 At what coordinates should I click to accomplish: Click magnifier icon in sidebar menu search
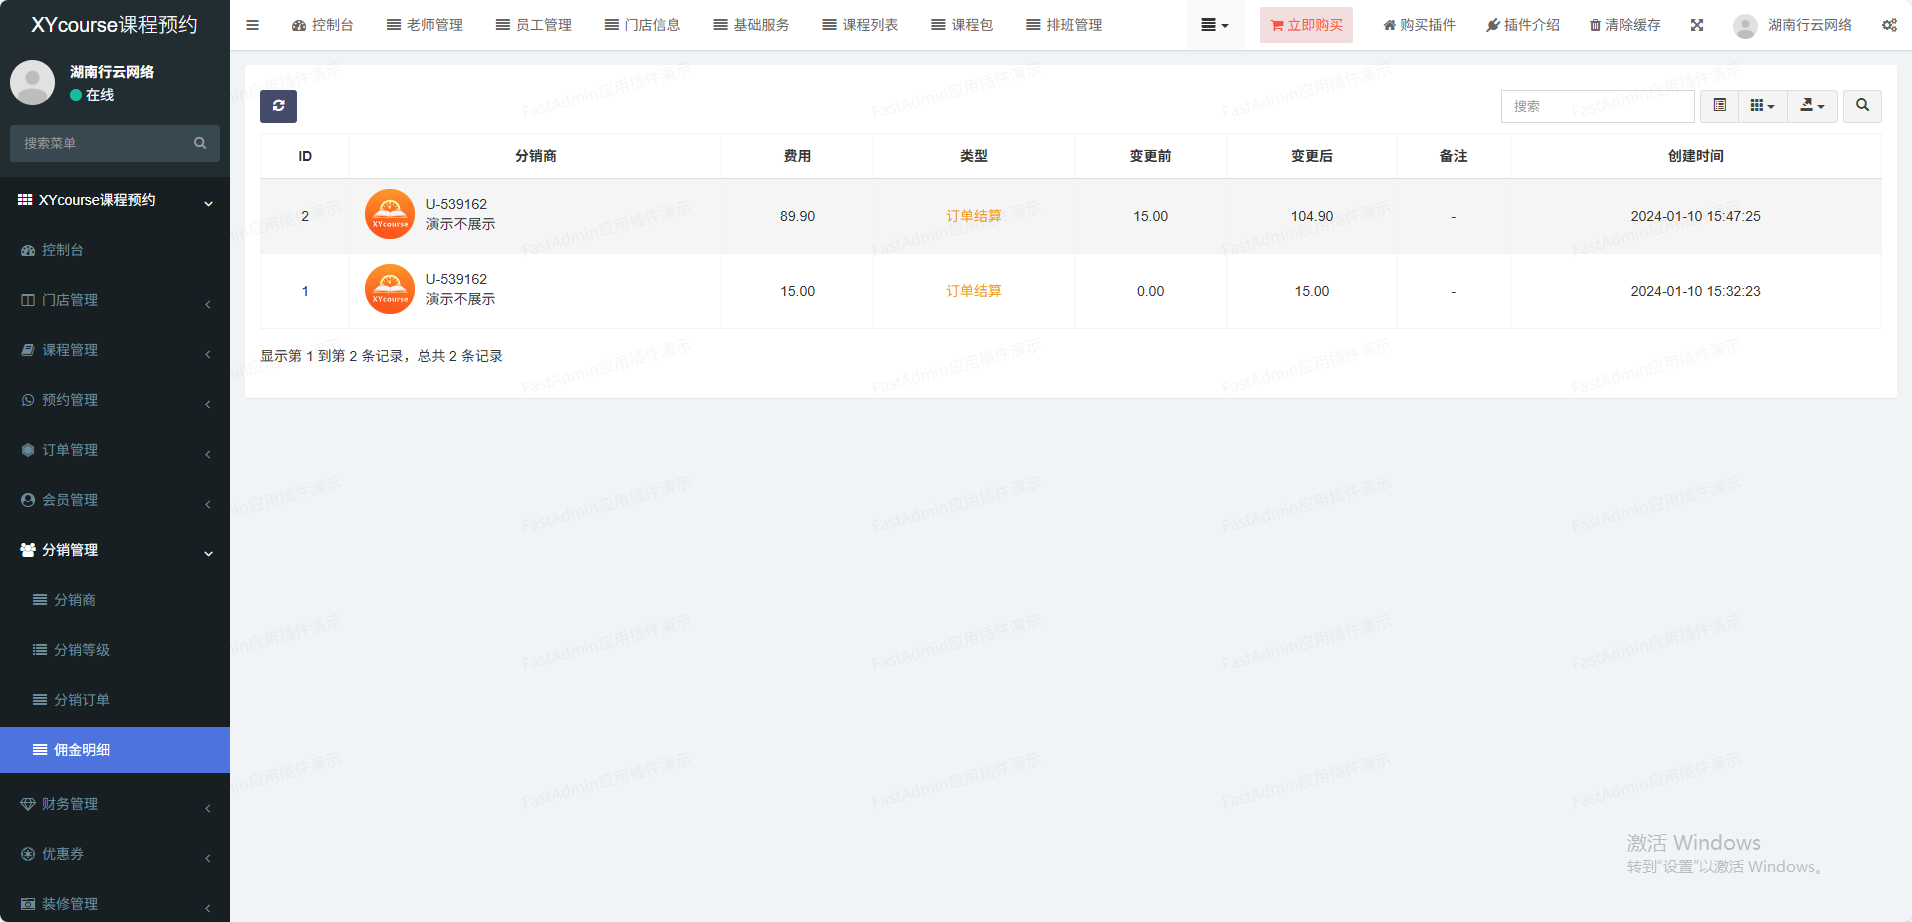pos(200,143)
